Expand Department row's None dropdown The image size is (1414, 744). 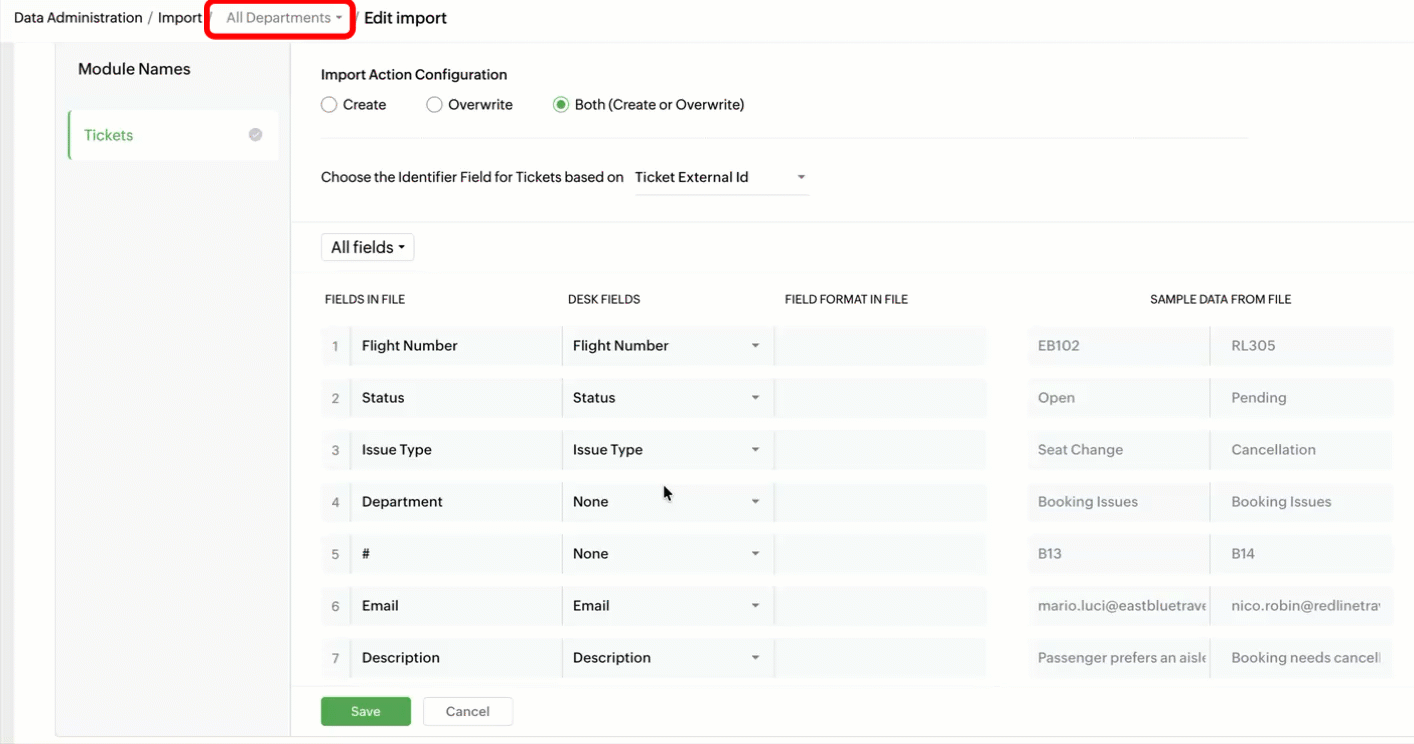pos(666,502)
